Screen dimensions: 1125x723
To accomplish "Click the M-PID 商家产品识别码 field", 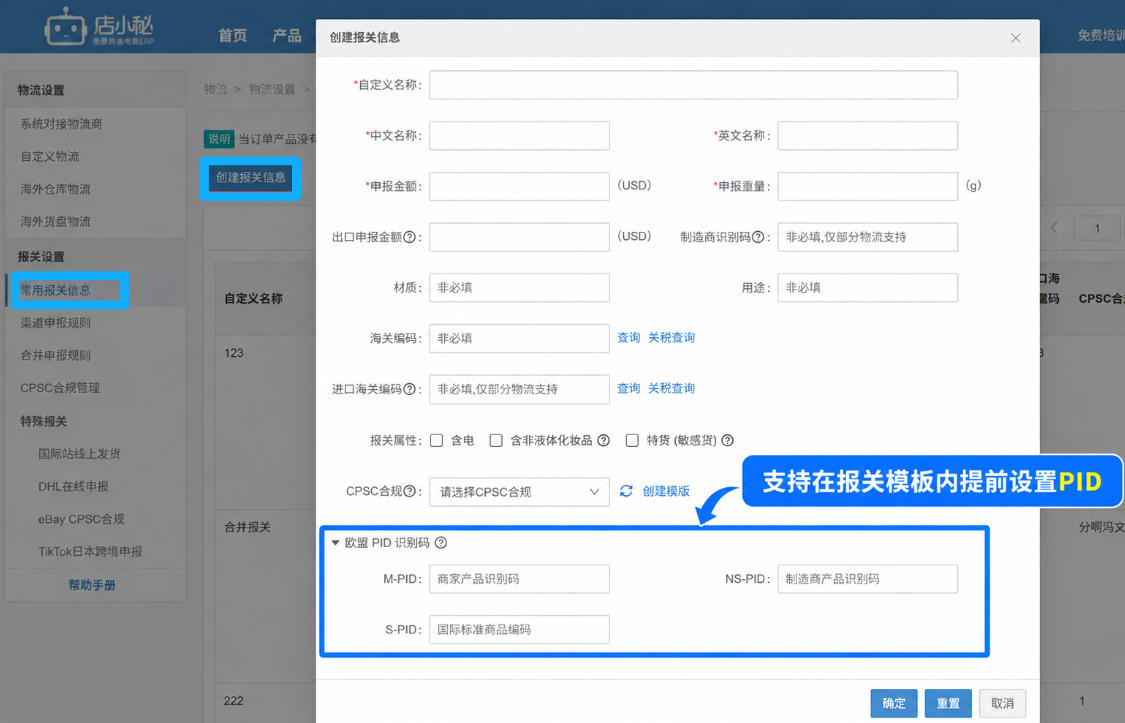I will tap(519, 579).
